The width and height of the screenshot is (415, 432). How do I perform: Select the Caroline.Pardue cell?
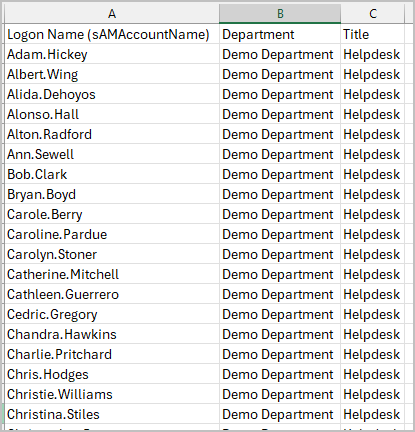112,234
